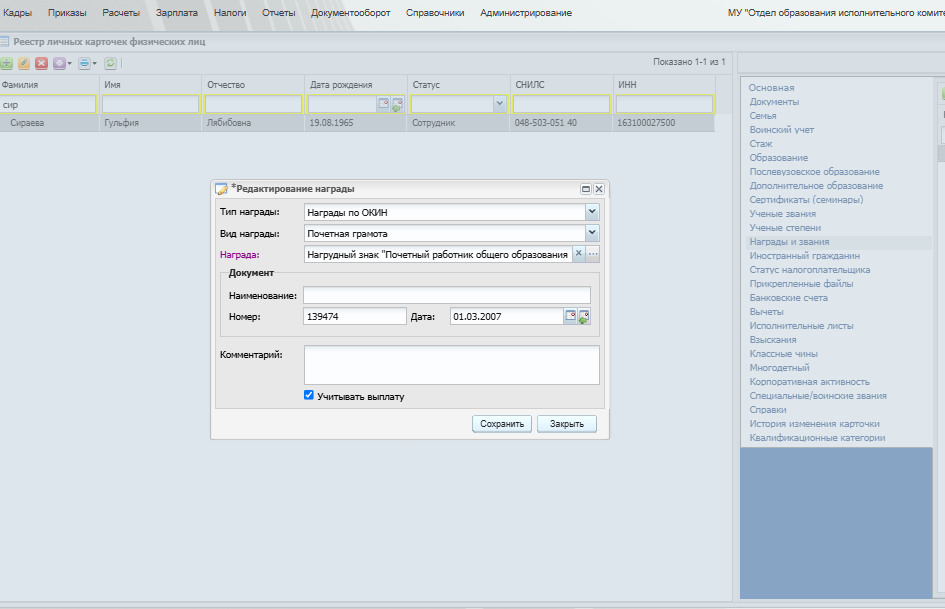Expand the Тип награды dropdown
Screen dimensions: 945x609
(592, 212)
